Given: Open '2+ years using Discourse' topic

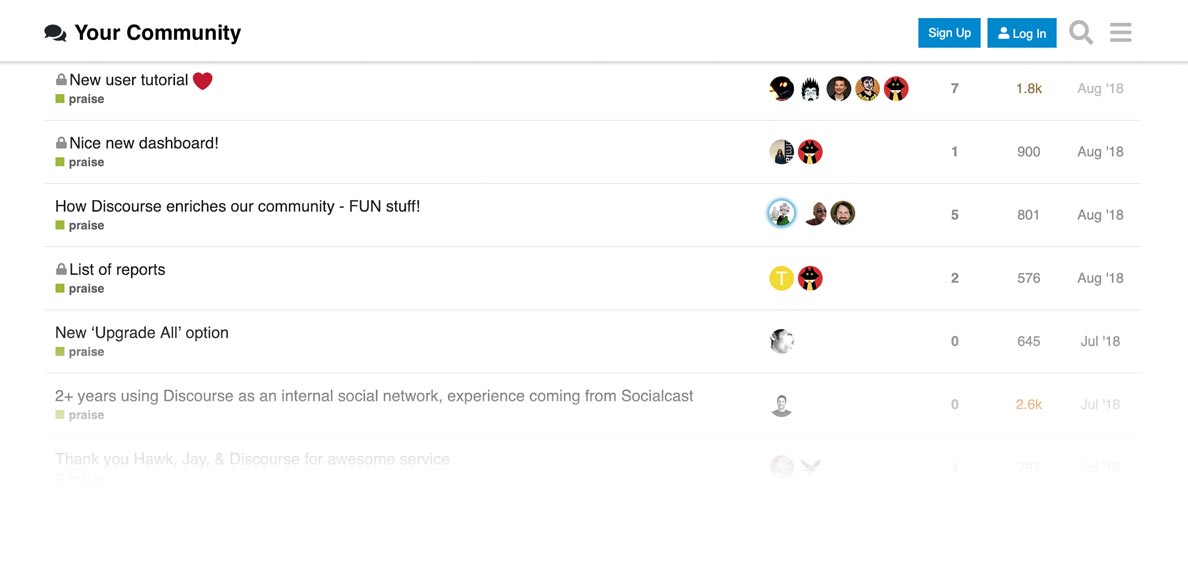Looking at the screenshot, I should point(374,395).
